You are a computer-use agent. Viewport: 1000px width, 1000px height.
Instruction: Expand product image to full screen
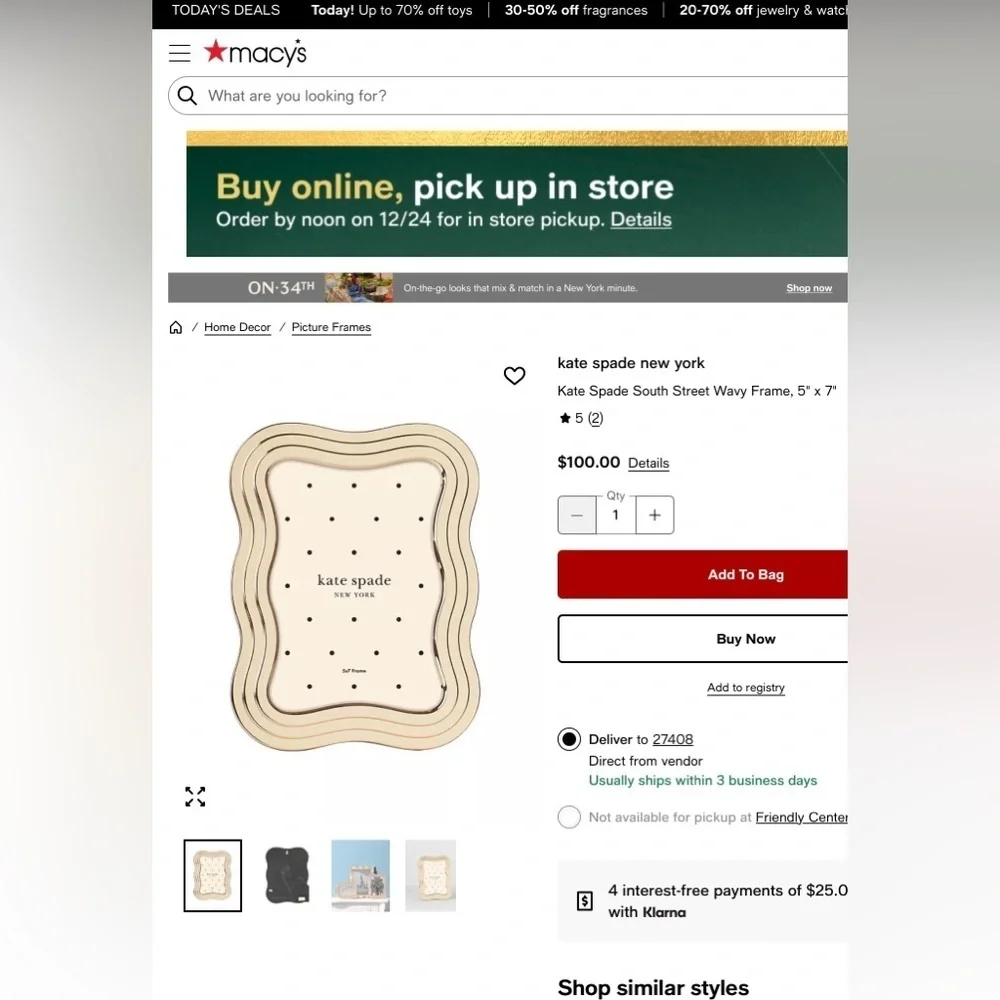click(195, 797)
